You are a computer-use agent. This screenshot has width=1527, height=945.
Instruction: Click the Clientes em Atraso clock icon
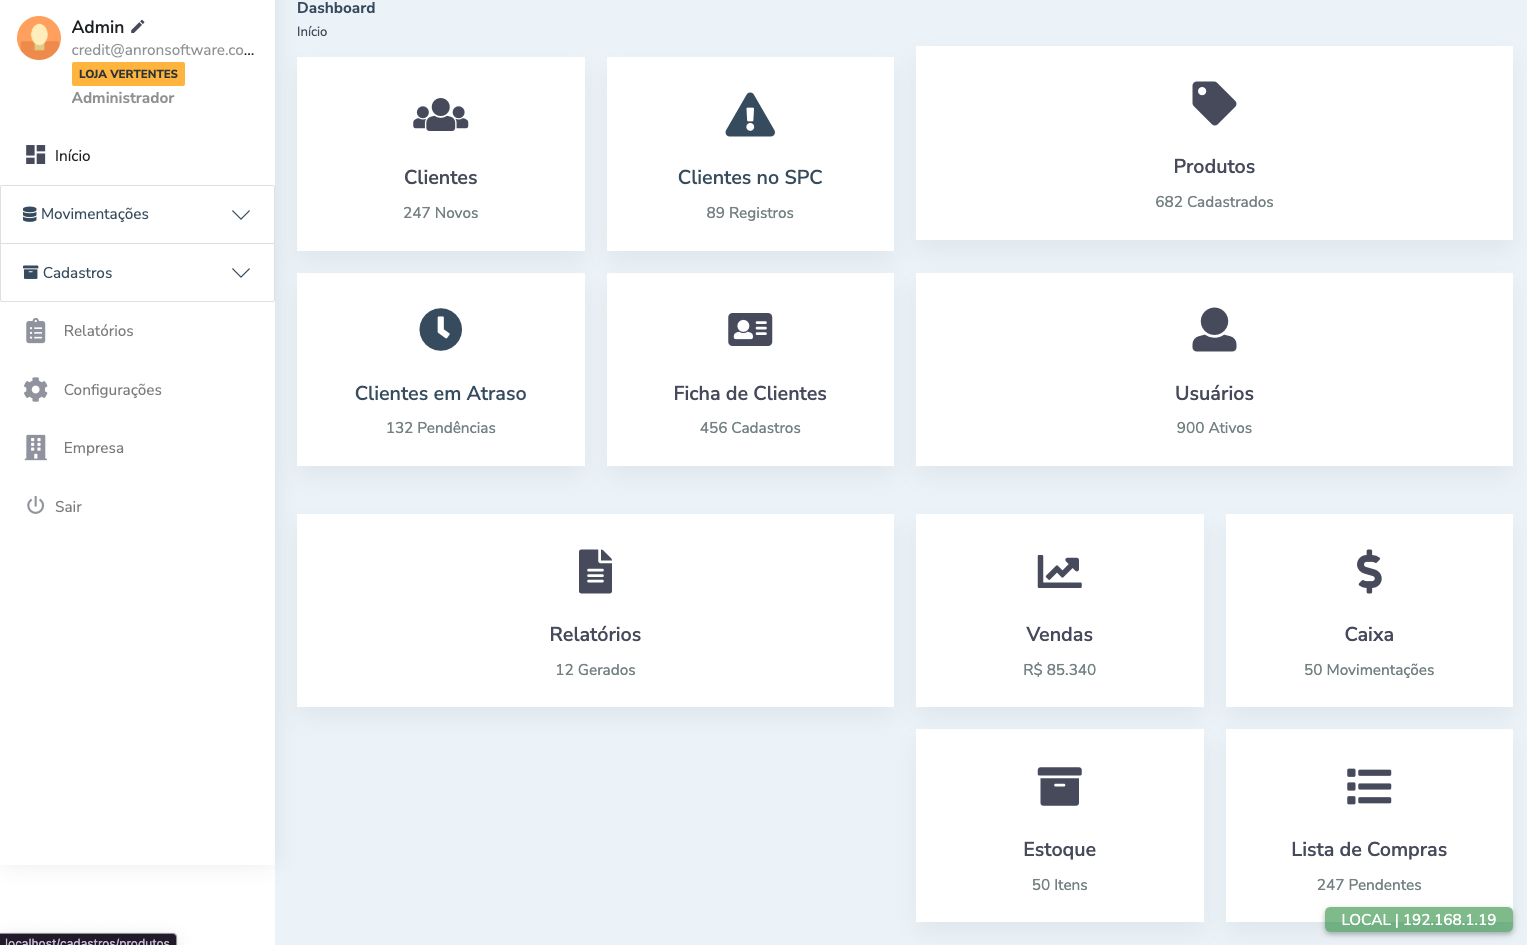pos(440,329)
